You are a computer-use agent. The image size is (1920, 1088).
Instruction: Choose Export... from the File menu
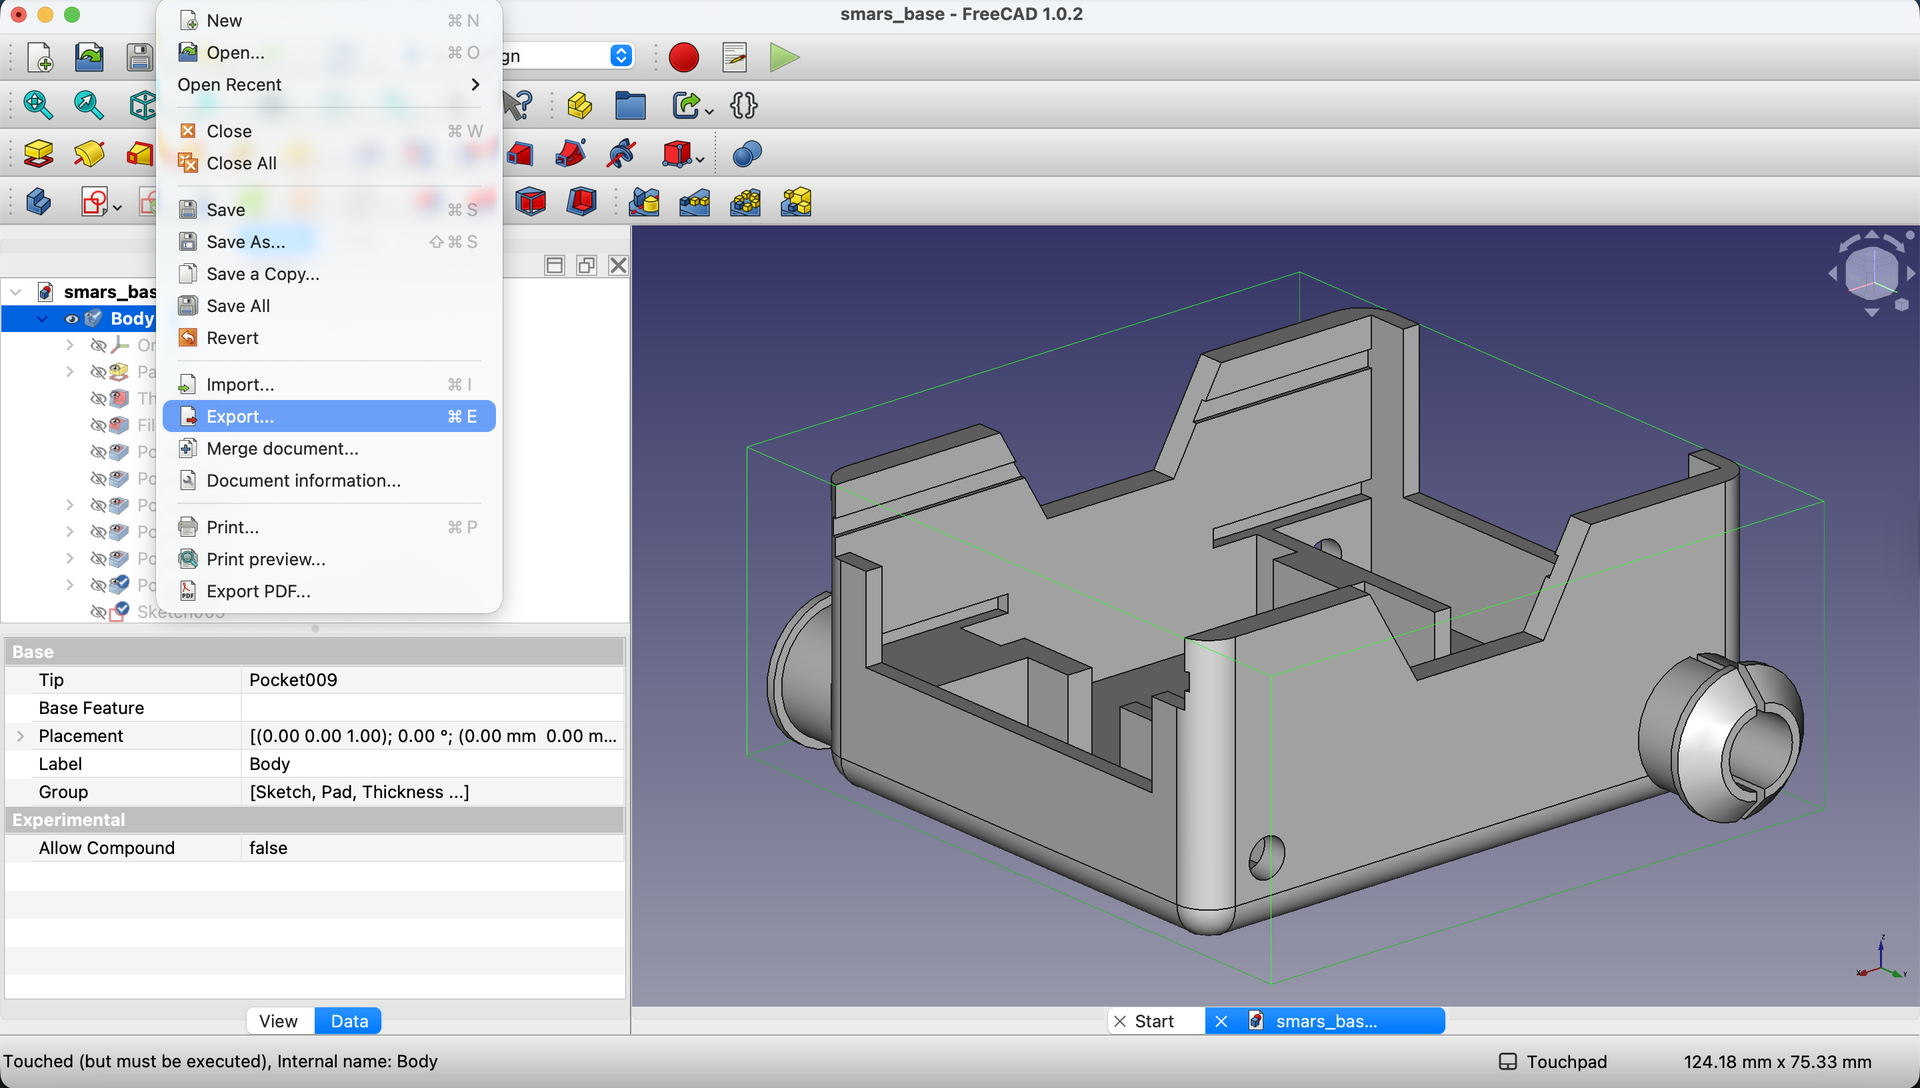(329, 416)
